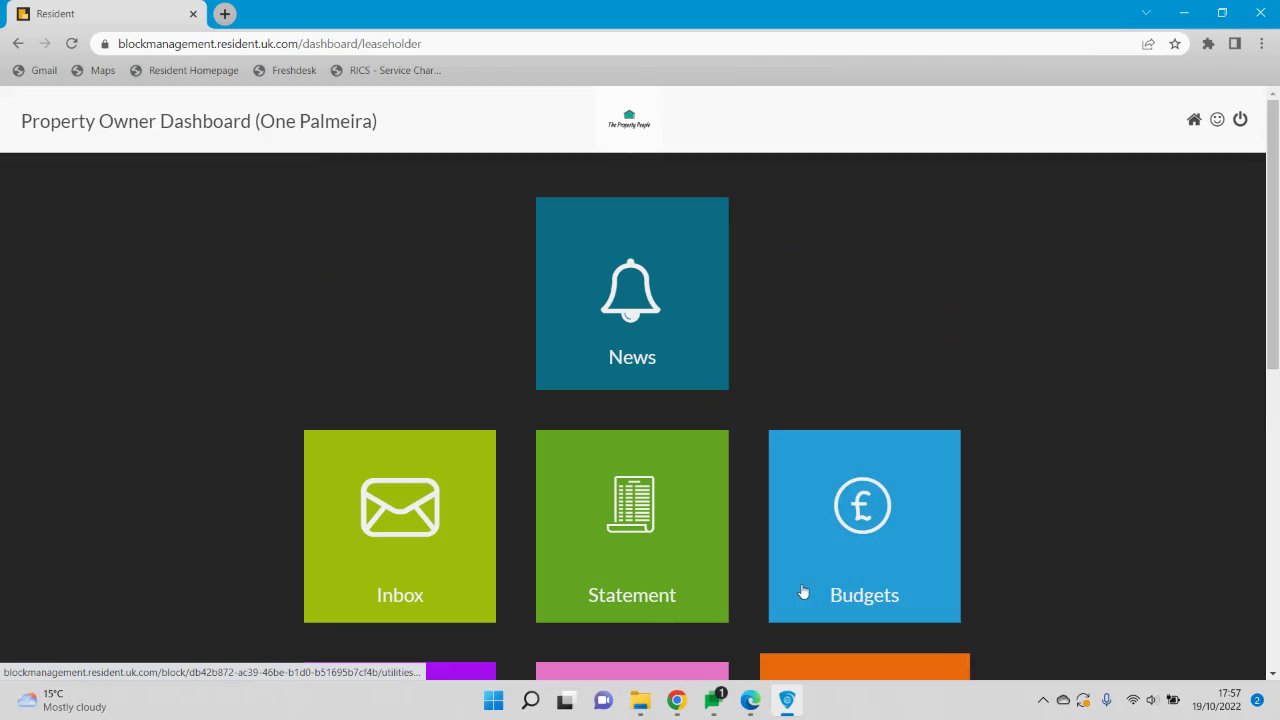The image size is (1280, 720).
Task: Show hidden system tray icons
Action: (1043, 700)
